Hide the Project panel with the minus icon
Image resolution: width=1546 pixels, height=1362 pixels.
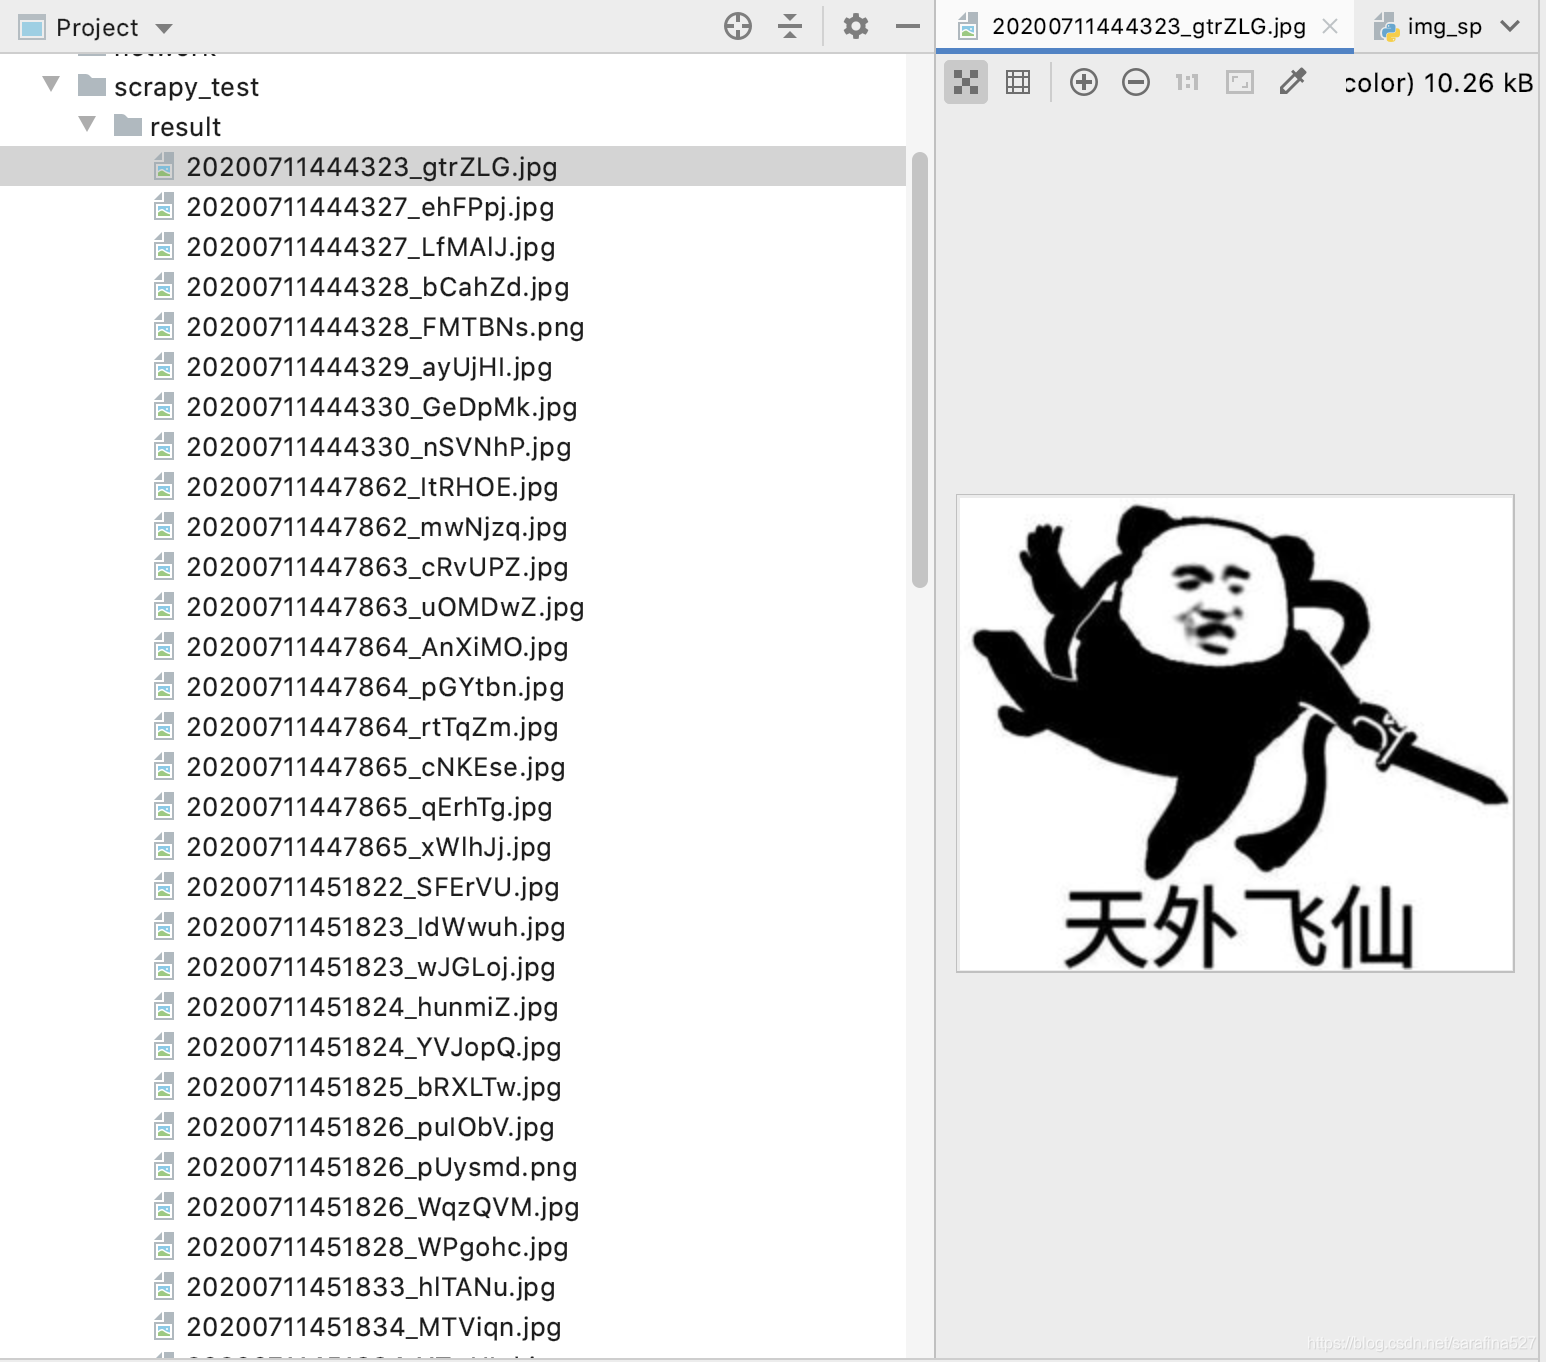point(908,27)
